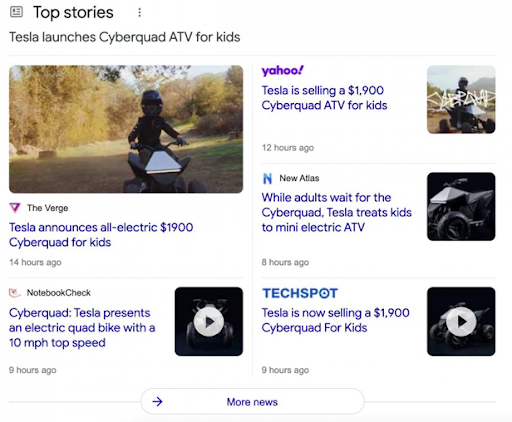The width and height of the screenshot is (512, 422).
Task: Click The Verge logo icon
Action: pos(15,208)
